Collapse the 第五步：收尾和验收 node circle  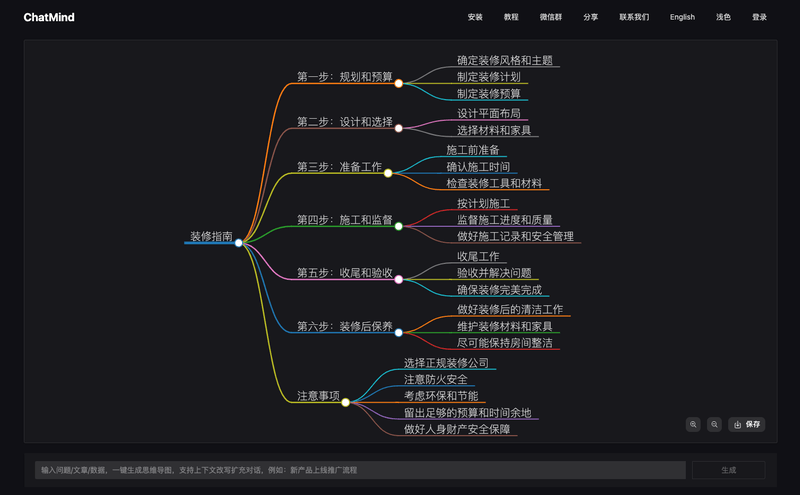399,279
